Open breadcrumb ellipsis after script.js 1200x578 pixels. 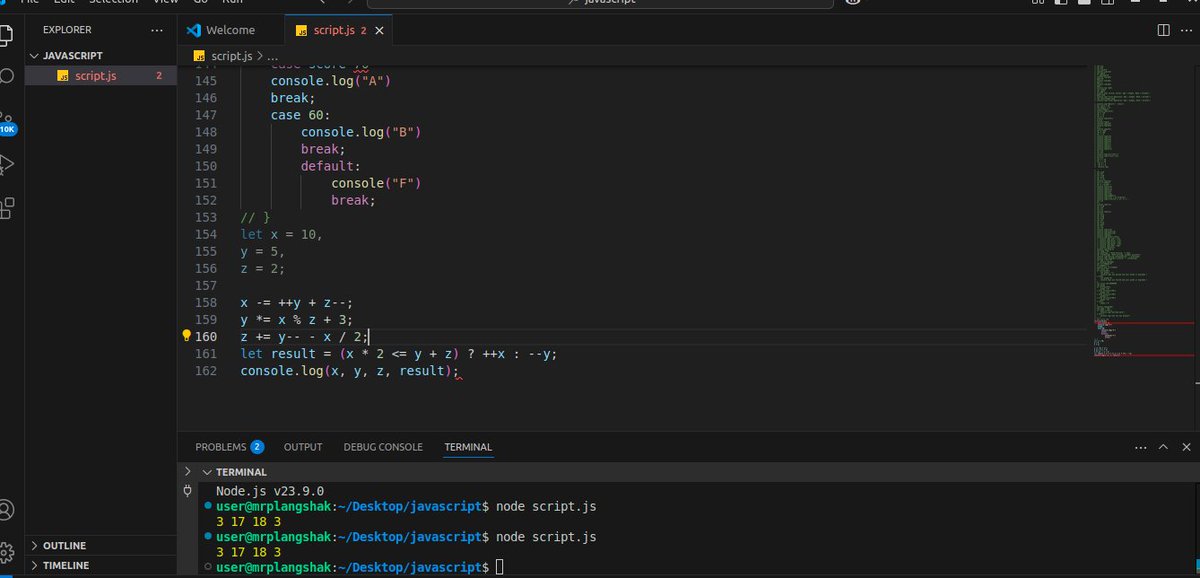click(x=274, y=56)
